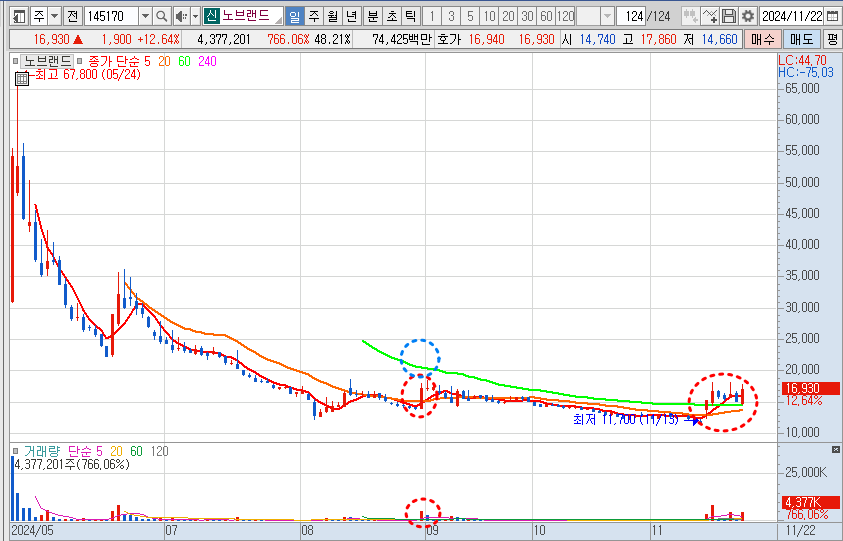The image size is (843, 541).
Task: Click the 전 button next to the code field
Action: pyautogui.click(x=73, y=16)
